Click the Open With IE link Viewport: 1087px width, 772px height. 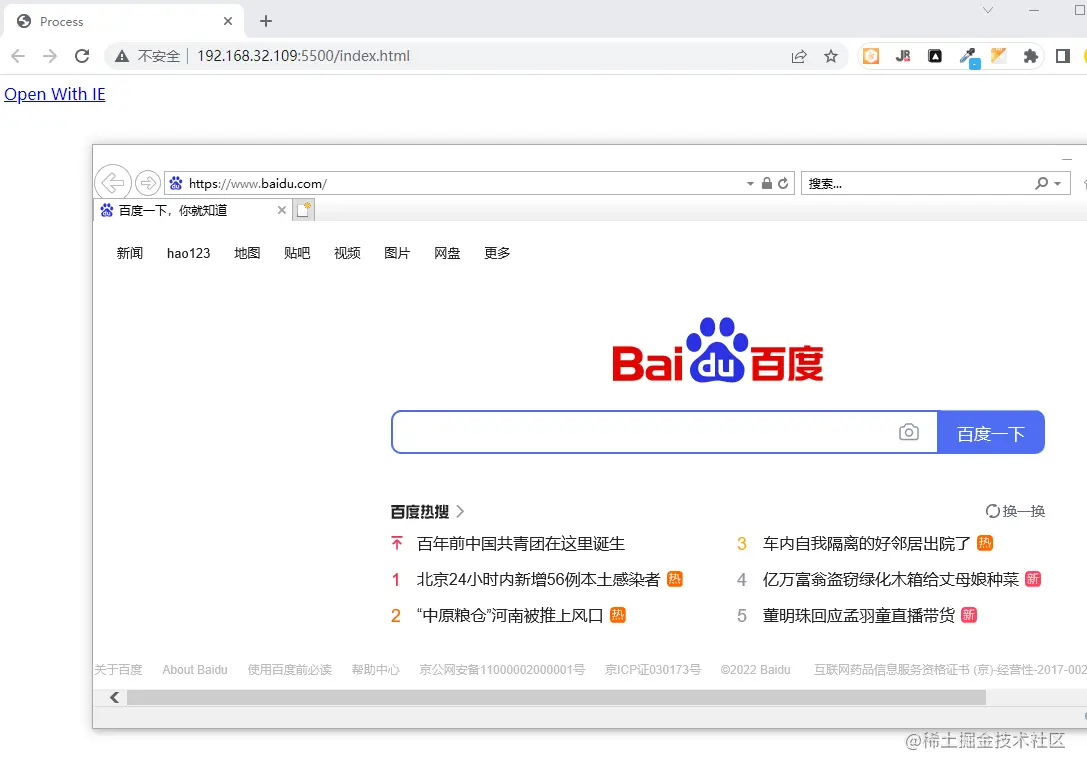pos(55,94)
